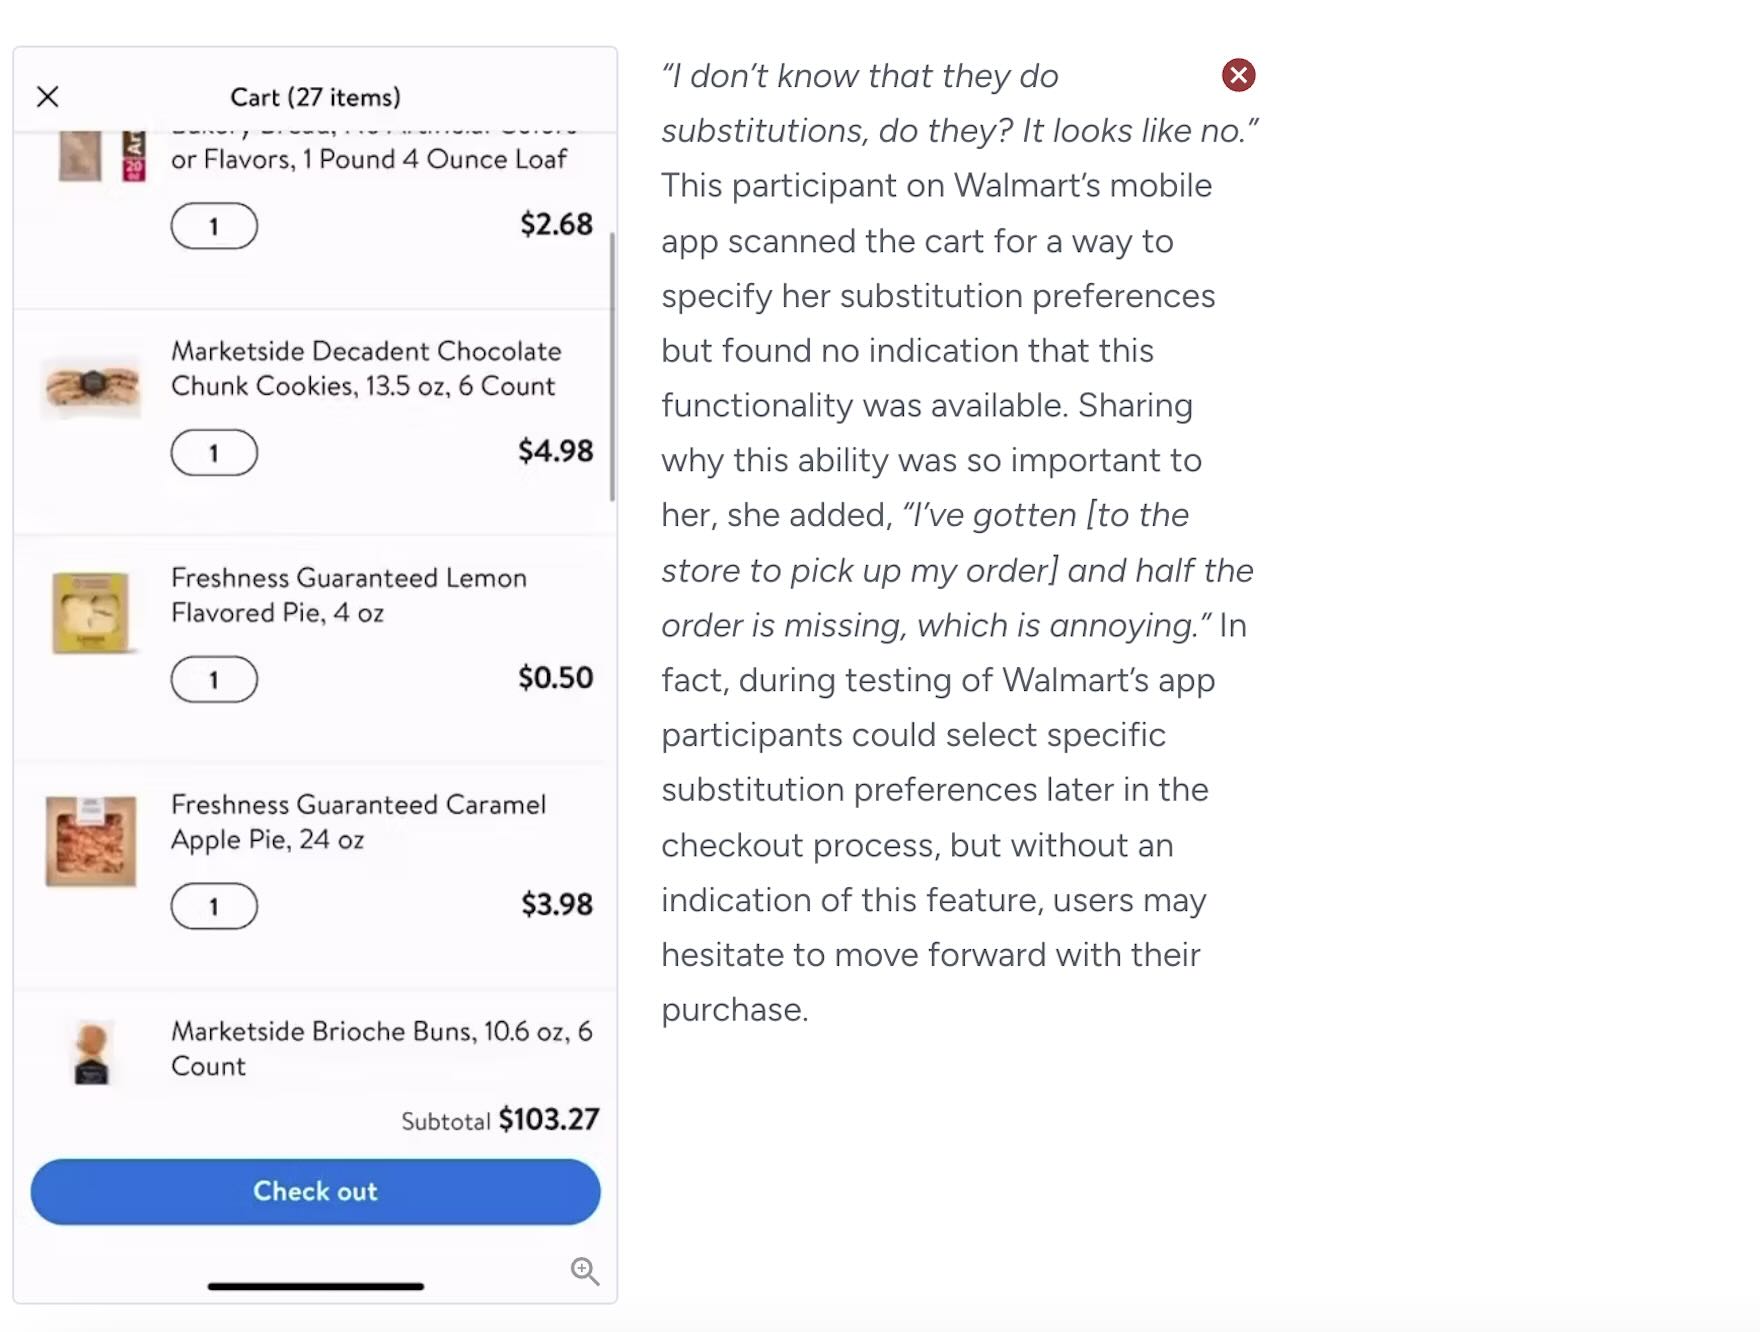Open Freshness Guaranteed Caramel Apple Pie title
1760x1332 pixels.
click(x=358, y=822)
